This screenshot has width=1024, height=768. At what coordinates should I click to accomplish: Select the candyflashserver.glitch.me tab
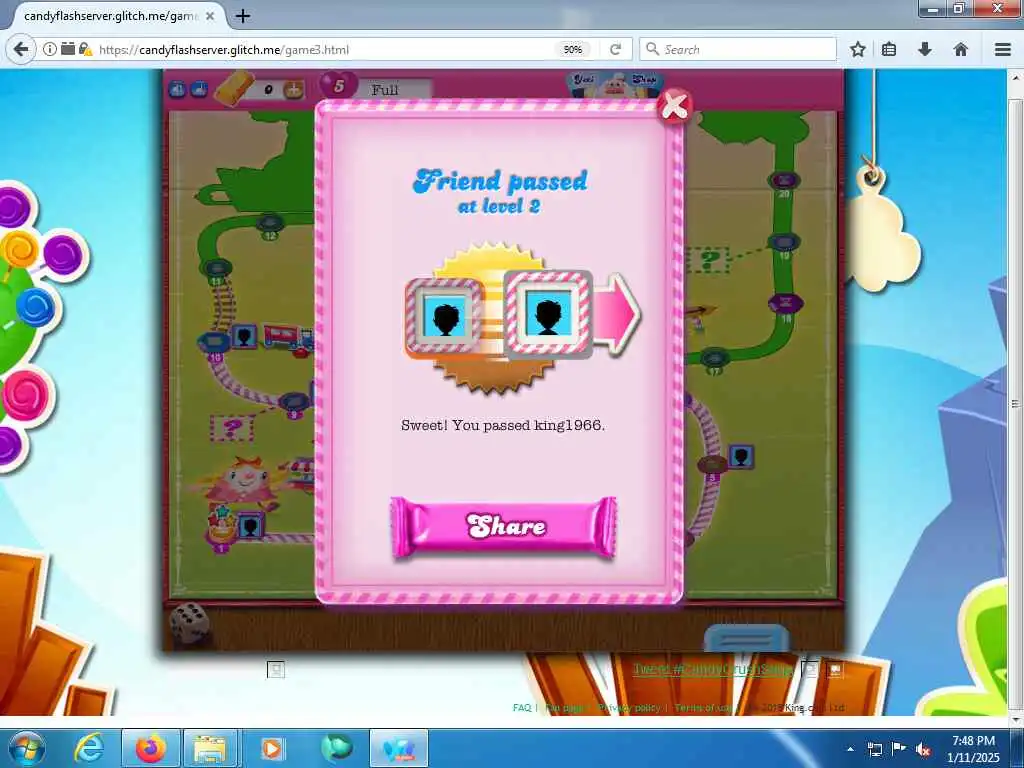[x=111, y=16]
